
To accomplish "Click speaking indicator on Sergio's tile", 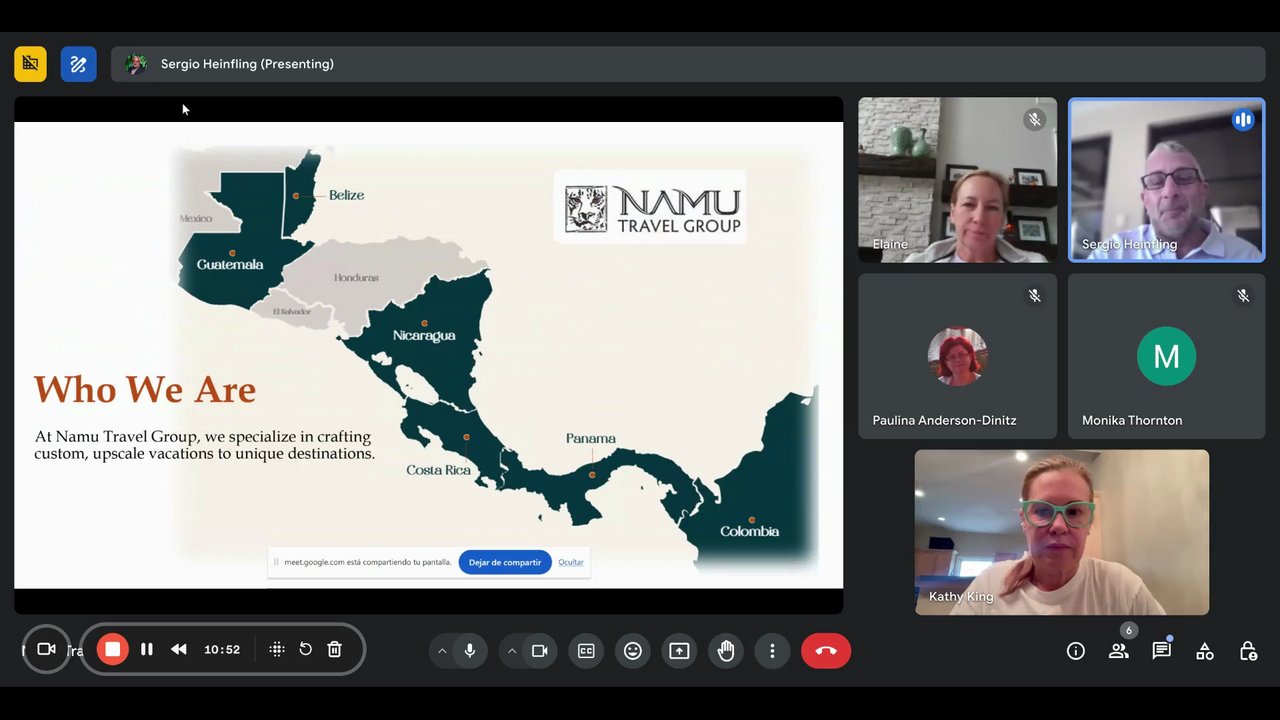I will click(1243, 120).
